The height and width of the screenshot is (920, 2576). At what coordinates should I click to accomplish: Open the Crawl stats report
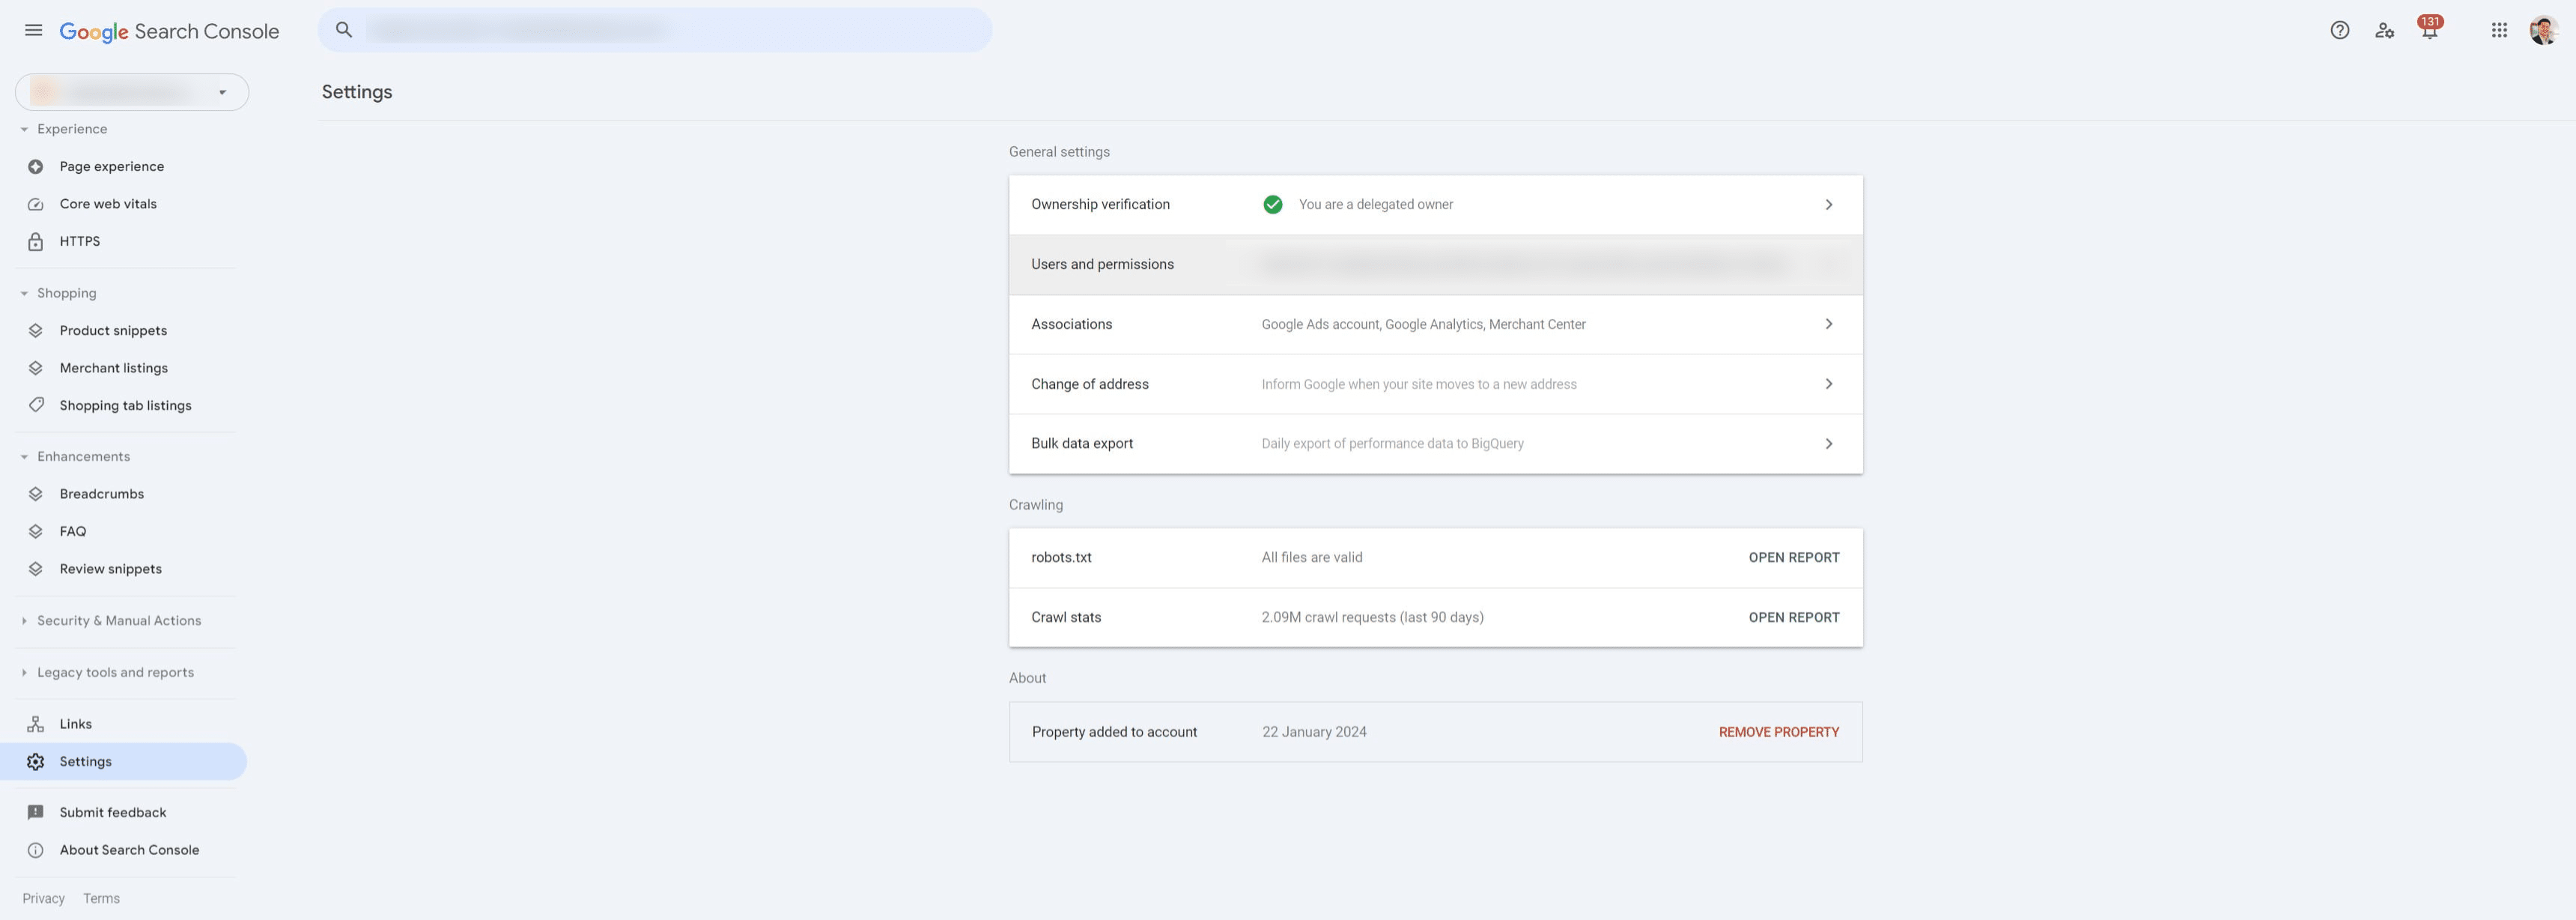1793,617
